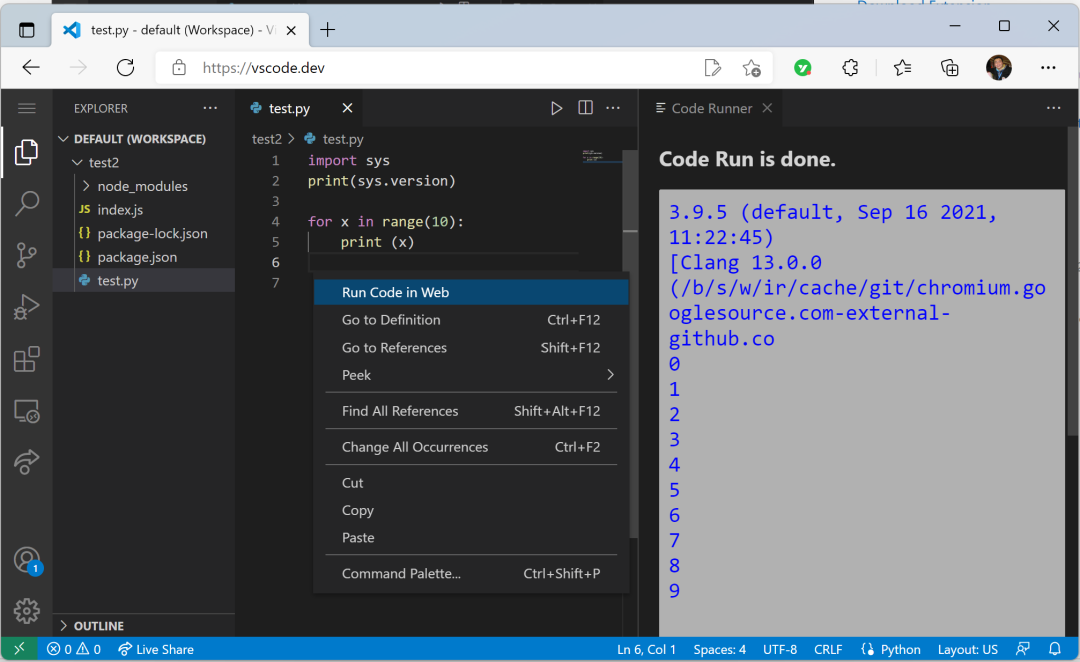Open the browser extensions puzzle icon
1080x662 pixels.
point(850,68)
